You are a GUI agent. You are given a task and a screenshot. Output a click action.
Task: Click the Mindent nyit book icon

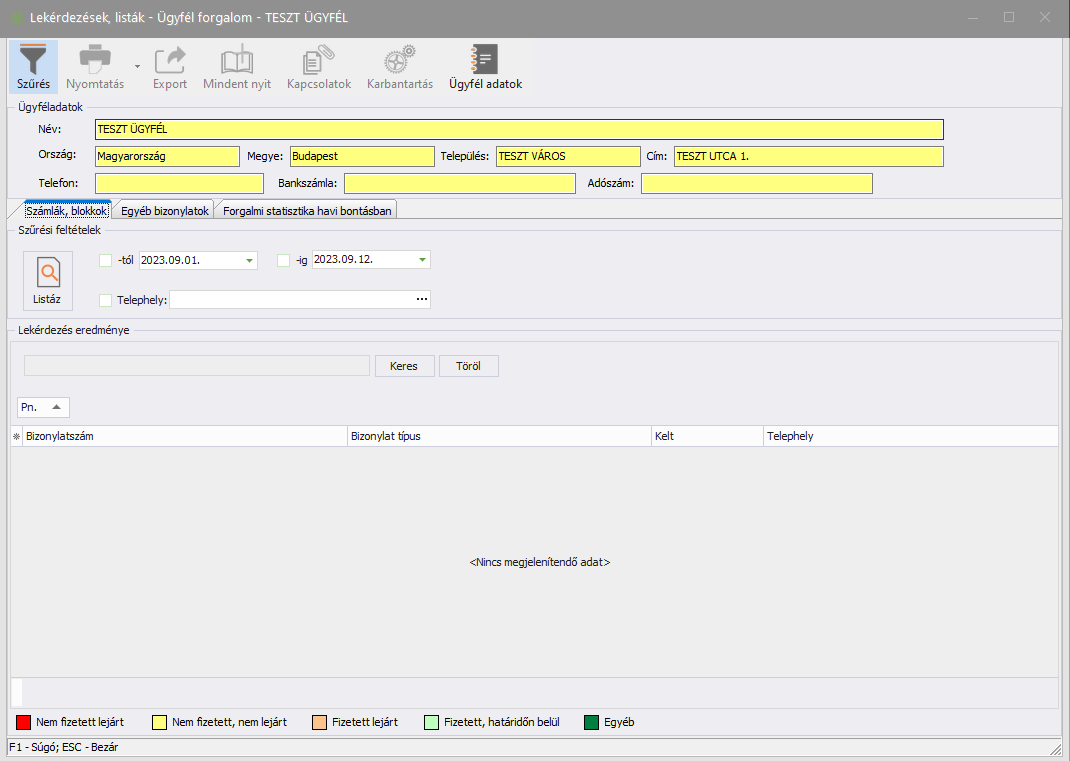point(237,60)
